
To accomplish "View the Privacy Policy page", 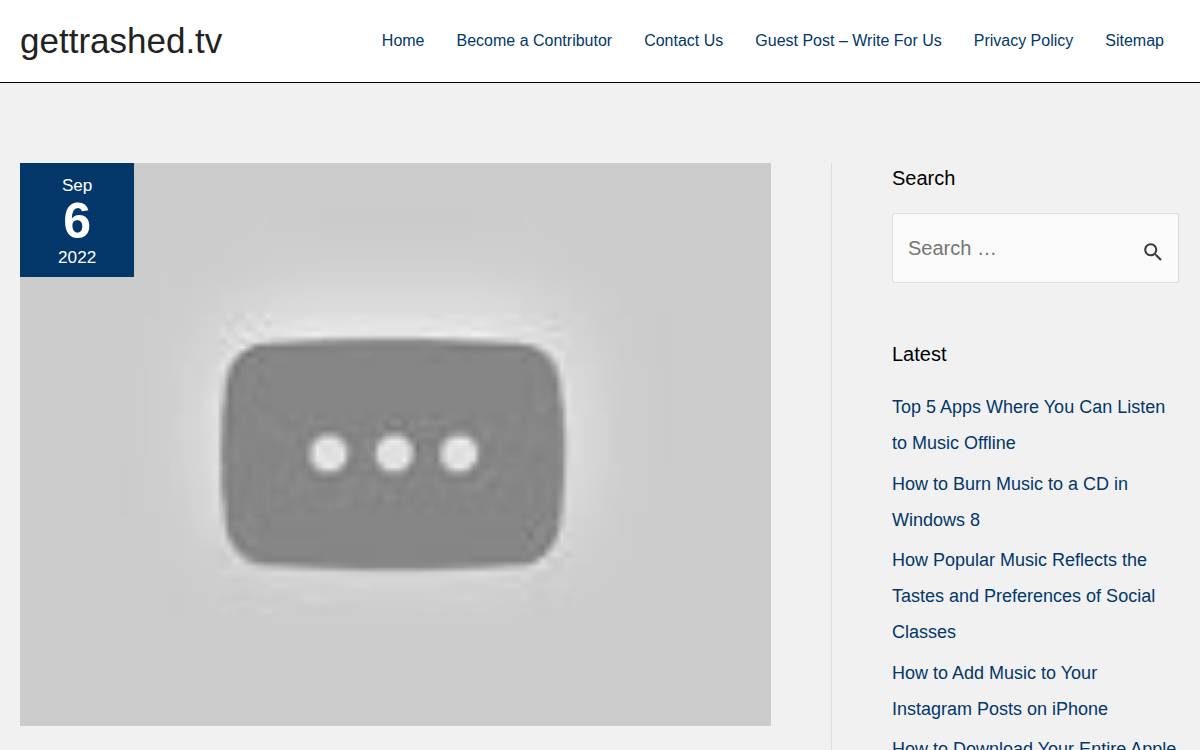I will 1023,41.
